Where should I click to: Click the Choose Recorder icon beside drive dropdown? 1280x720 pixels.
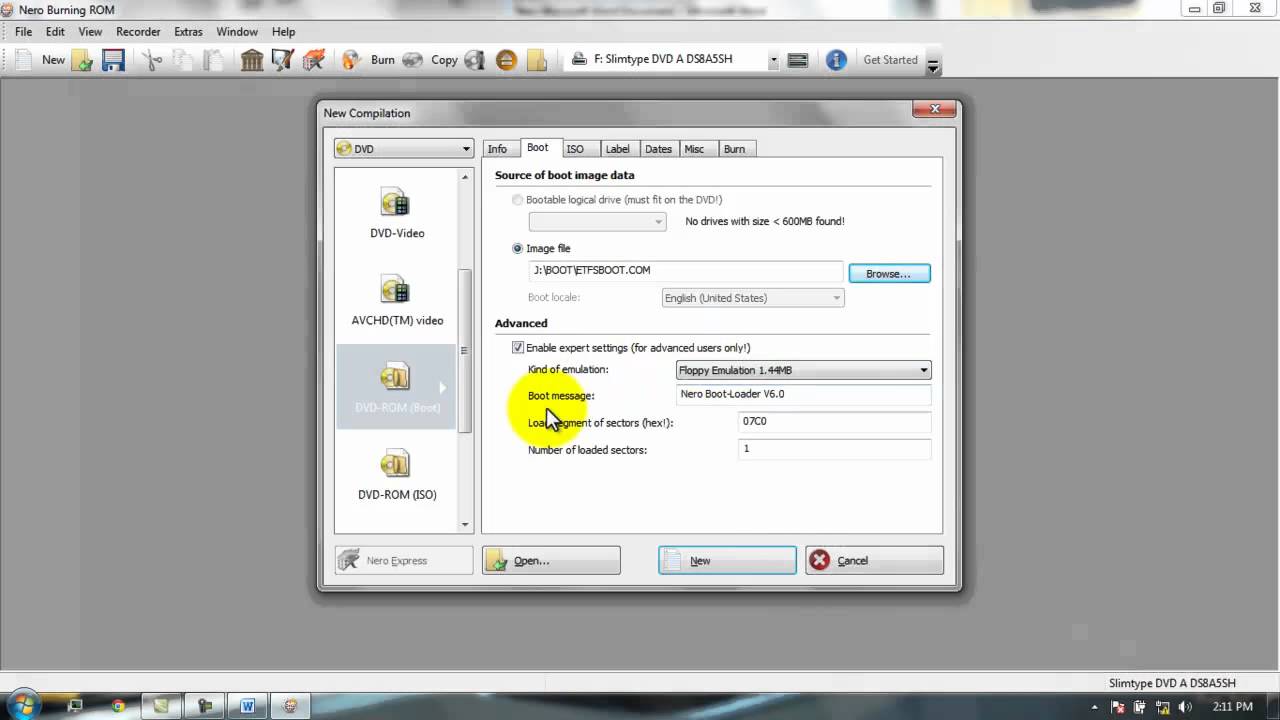click(798, 60)
